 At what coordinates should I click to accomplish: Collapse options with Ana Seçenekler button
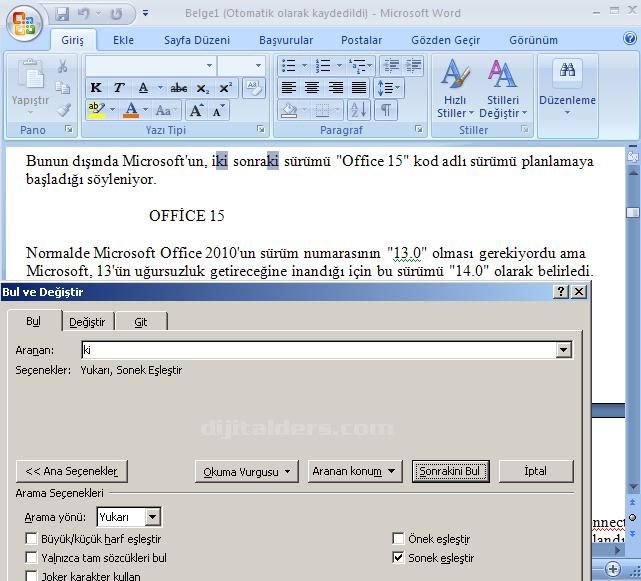[x=72, y=471]
